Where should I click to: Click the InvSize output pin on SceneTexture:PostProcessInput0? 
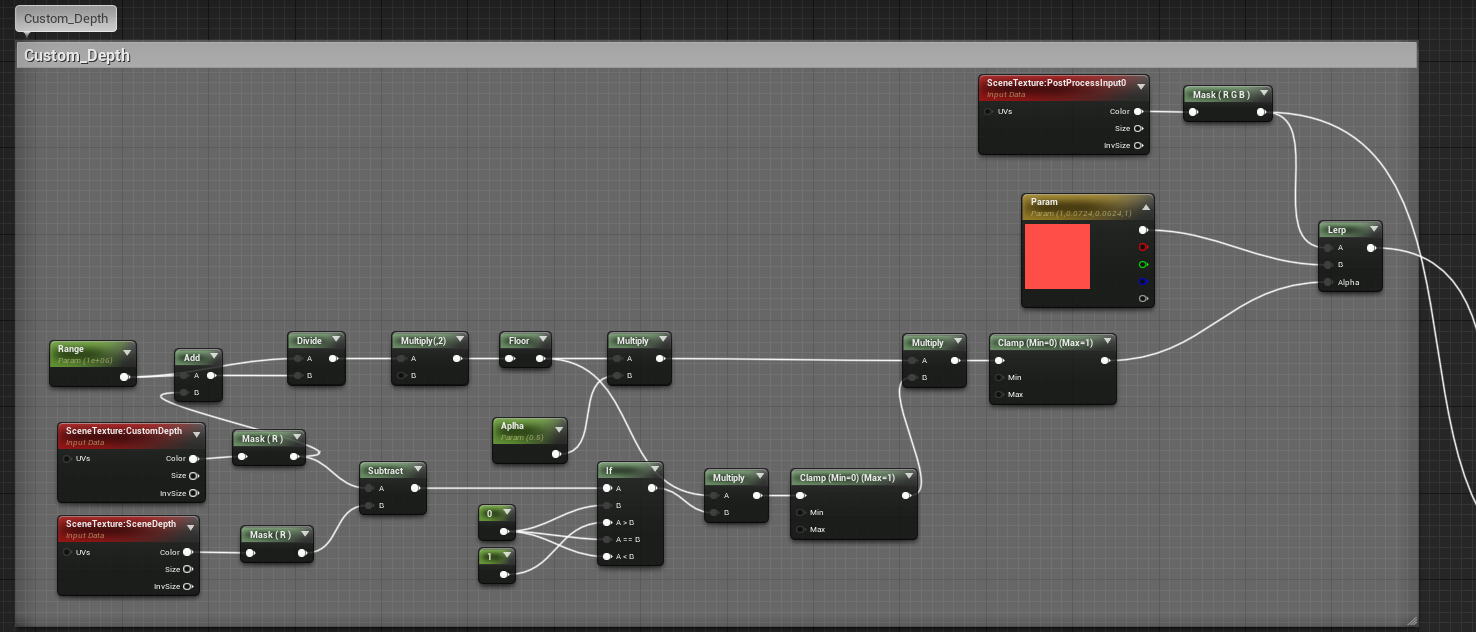[1139, 146]
